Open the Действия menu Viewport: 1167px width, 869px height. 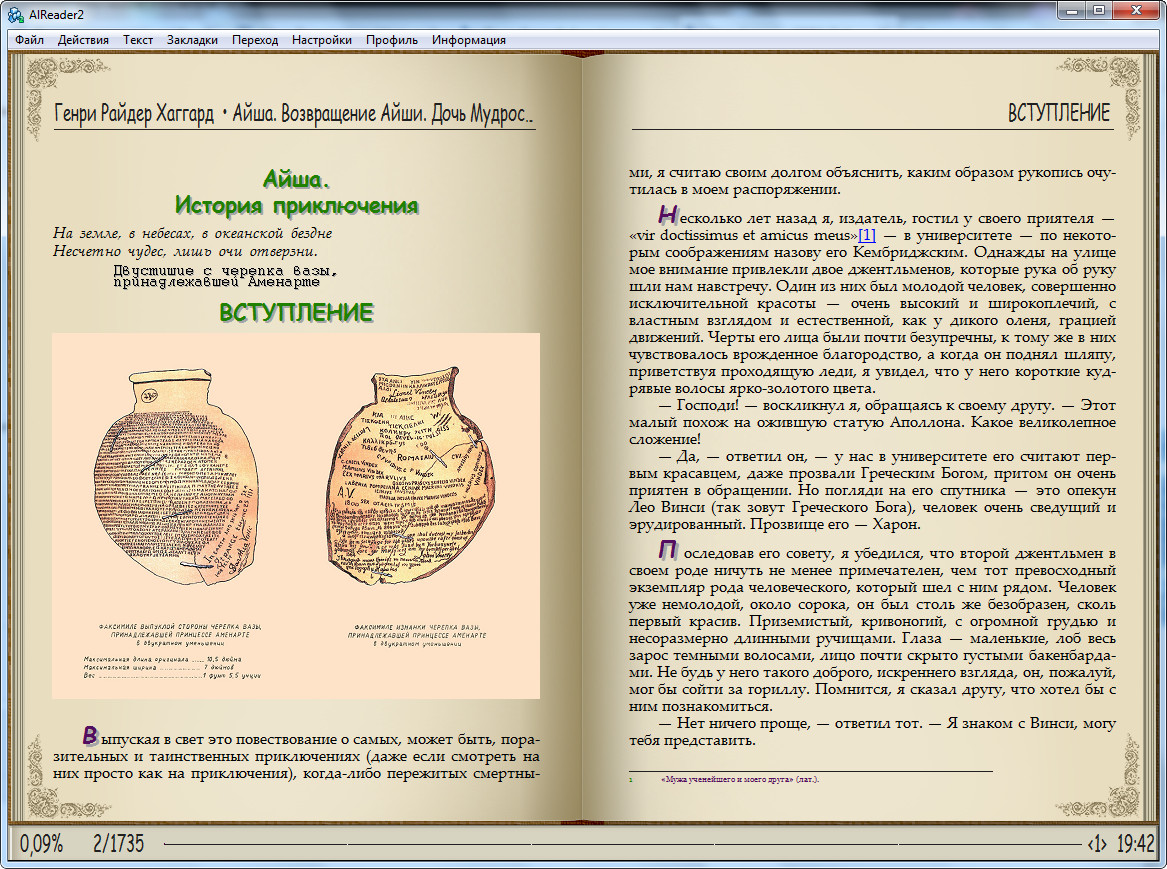(83, 40)
